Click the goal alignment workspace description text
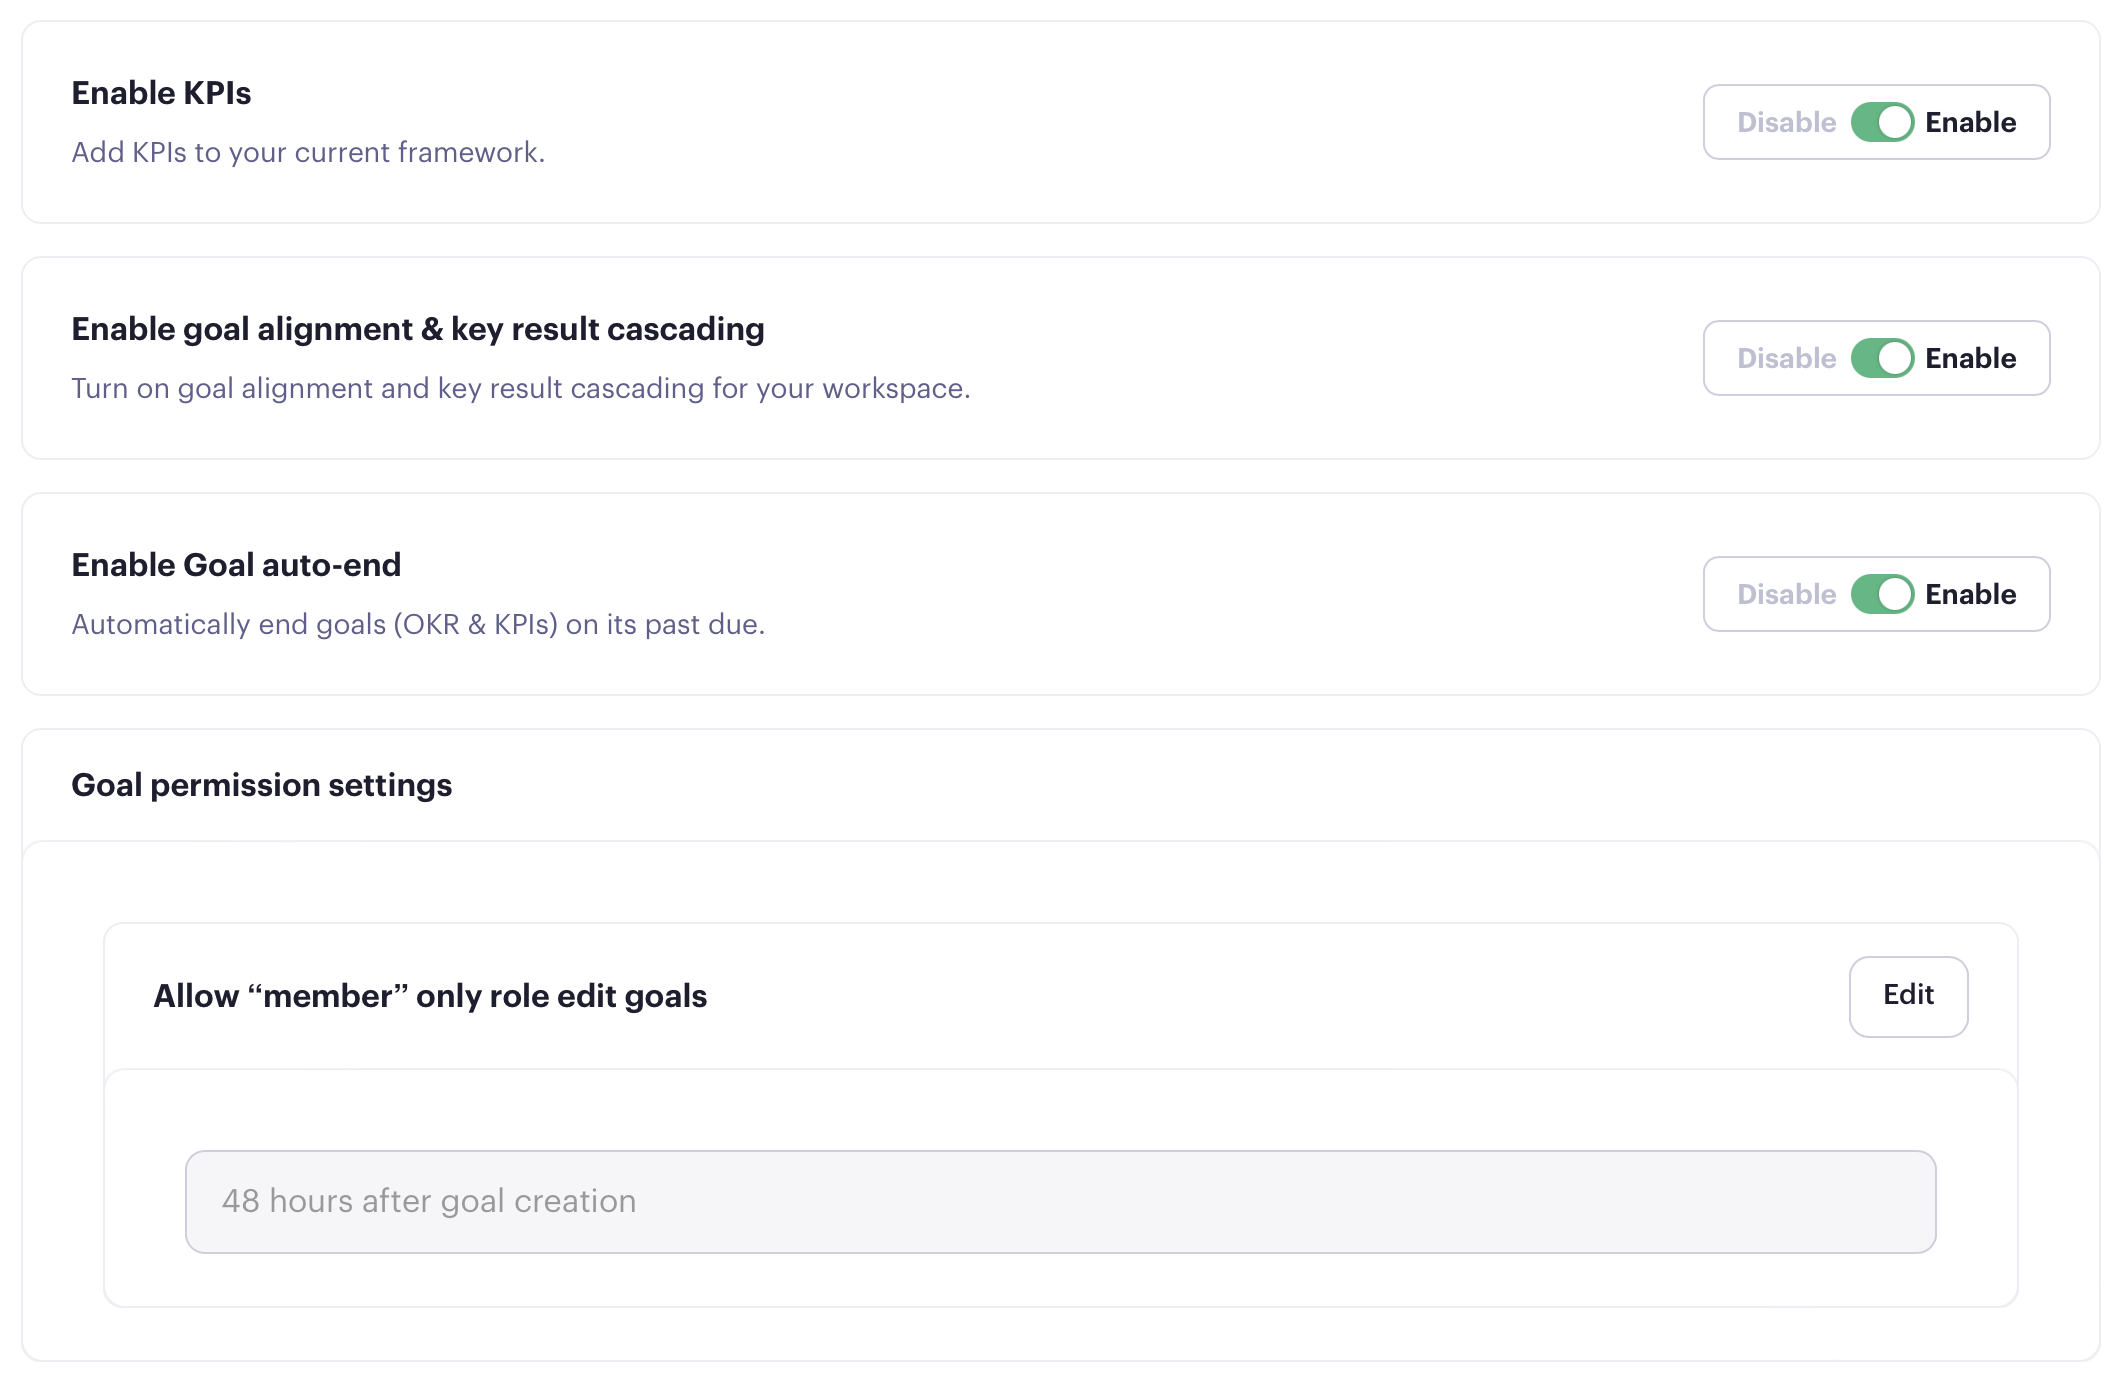 pos(520,388)
